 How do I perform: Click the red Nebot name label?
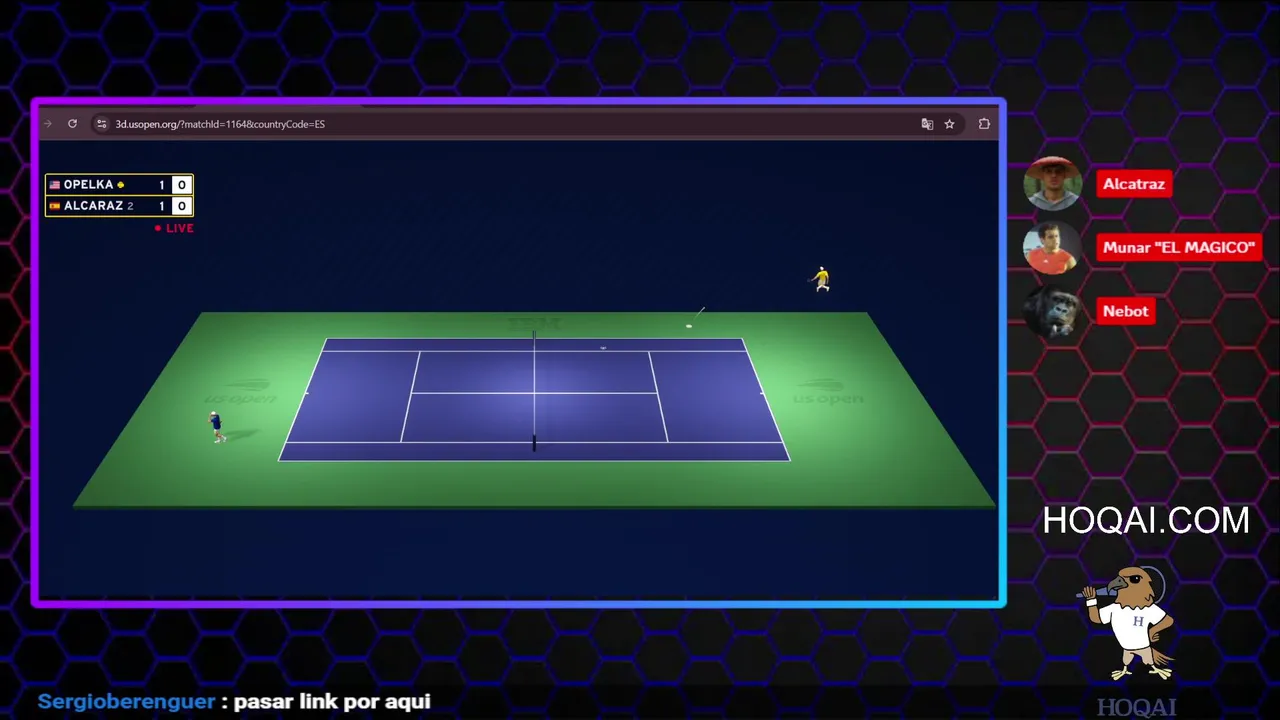1126,311
